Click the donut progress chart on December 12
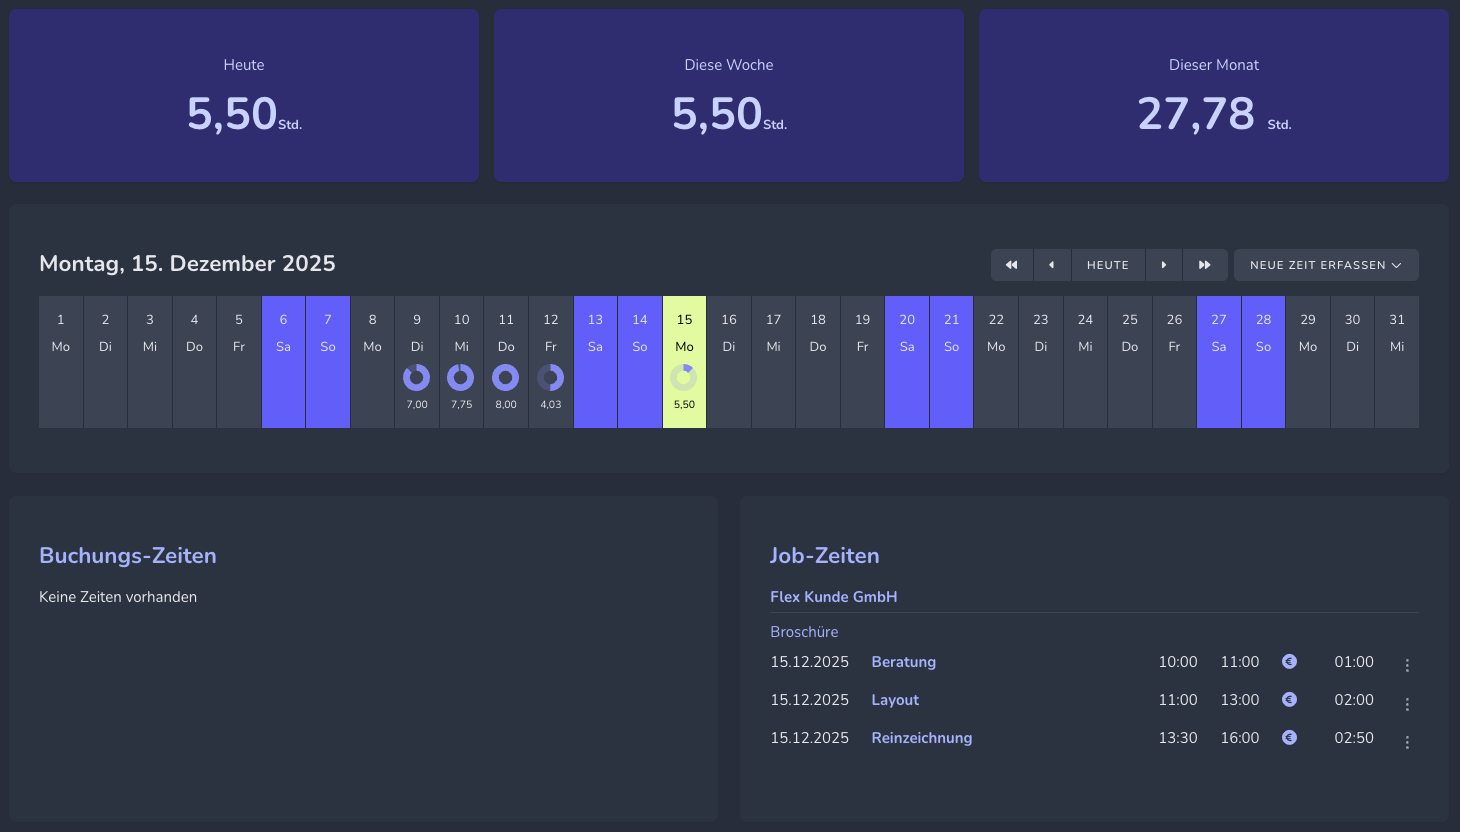The width and height of the screenshot is (1460, 832). pyautogui.click(x=550, y=378)
